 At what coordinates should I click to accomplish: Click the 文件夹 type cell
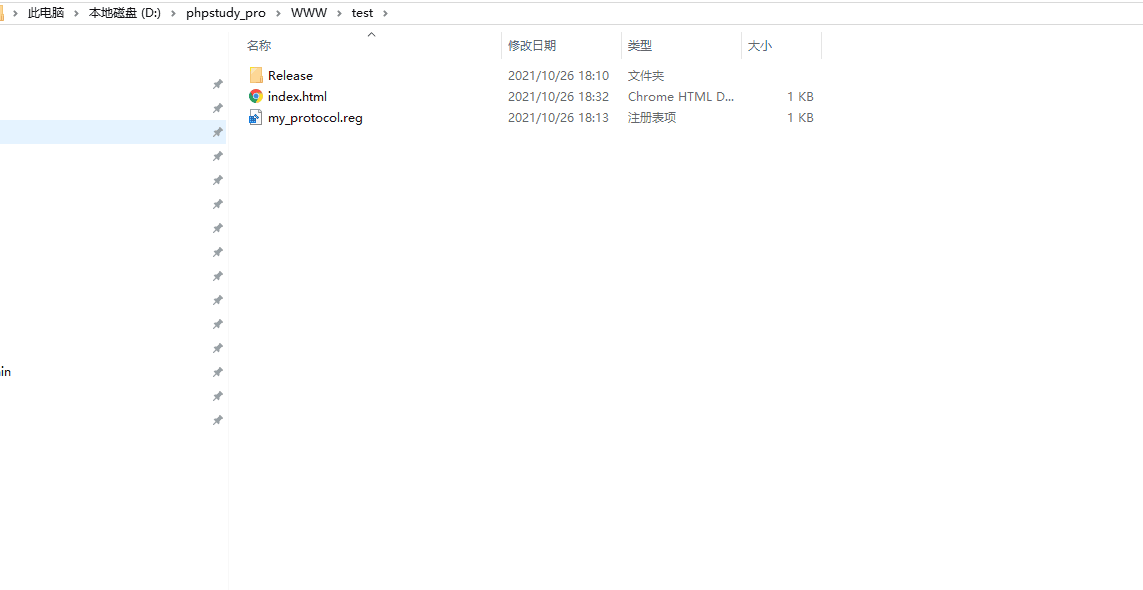coord(646,75)
